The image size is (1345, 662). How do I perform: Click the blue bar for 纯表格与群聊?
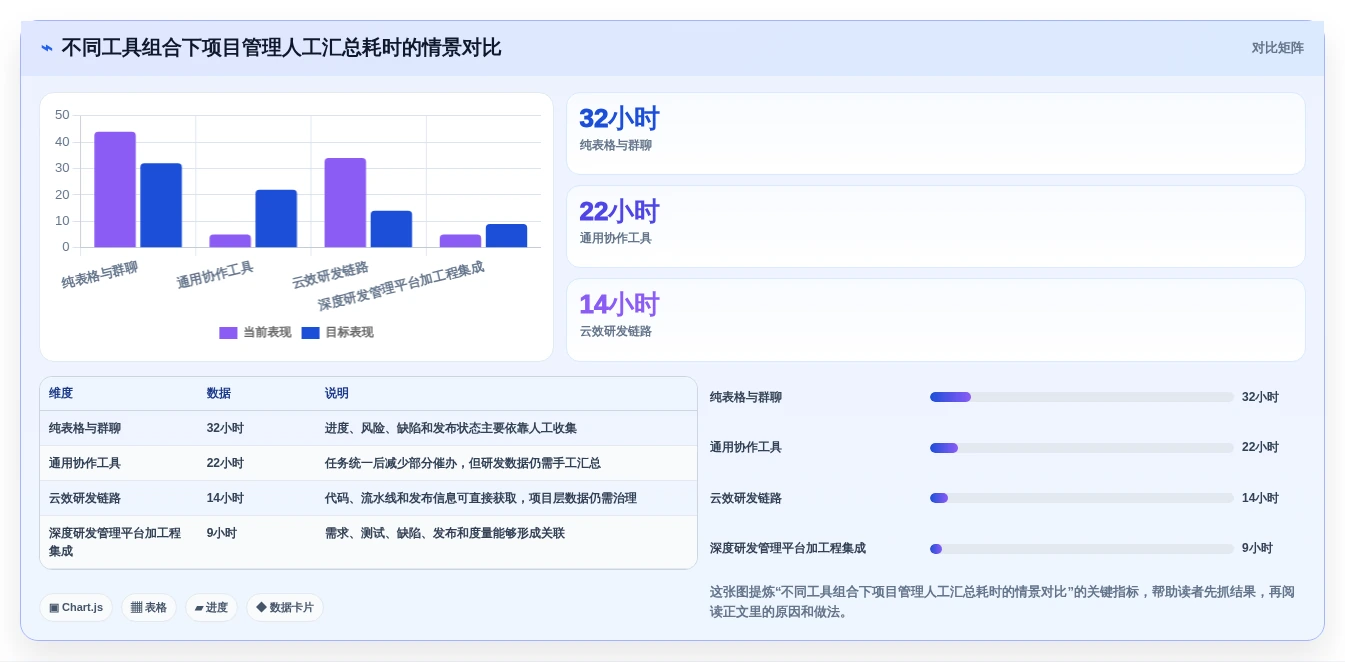(x=161, y=205)
